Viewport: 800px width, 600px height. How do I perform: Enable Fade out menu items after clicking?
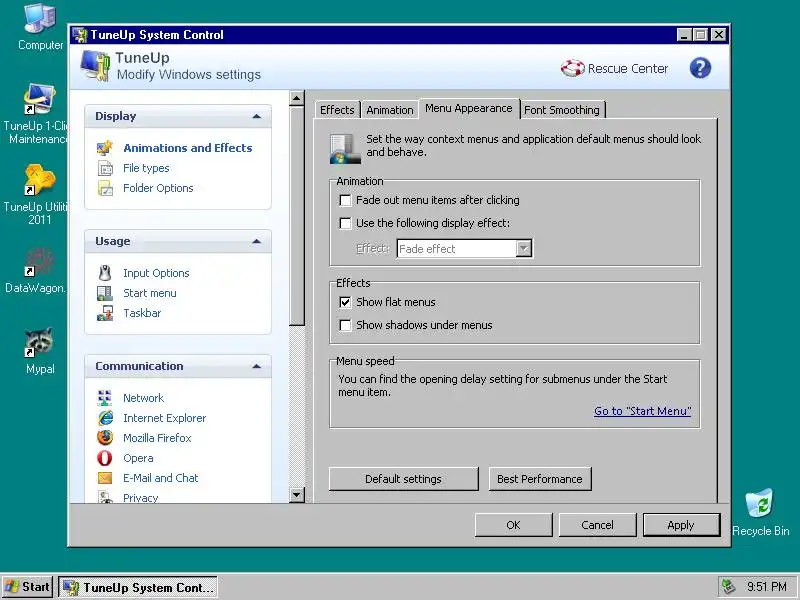click(345, 201)
